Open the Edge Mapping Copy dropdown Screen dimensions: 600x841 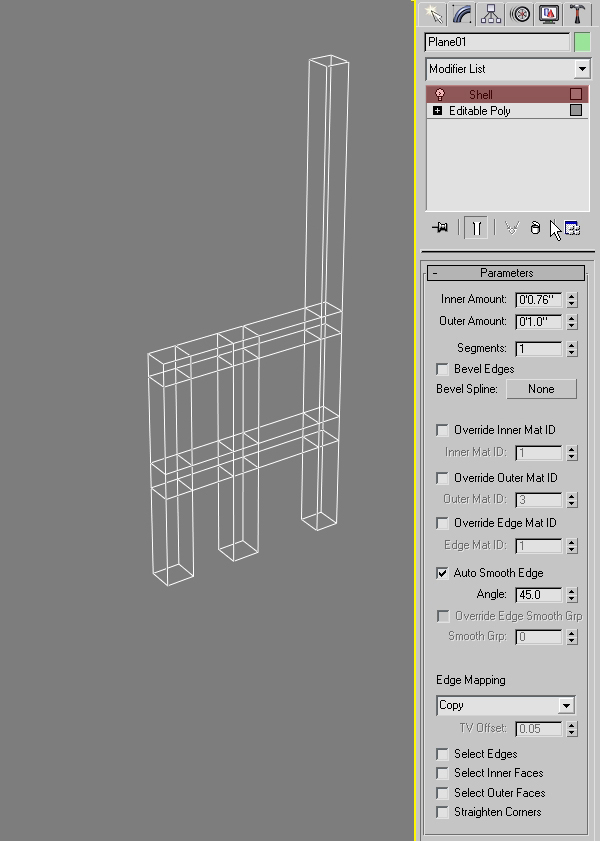pos(506,705)
